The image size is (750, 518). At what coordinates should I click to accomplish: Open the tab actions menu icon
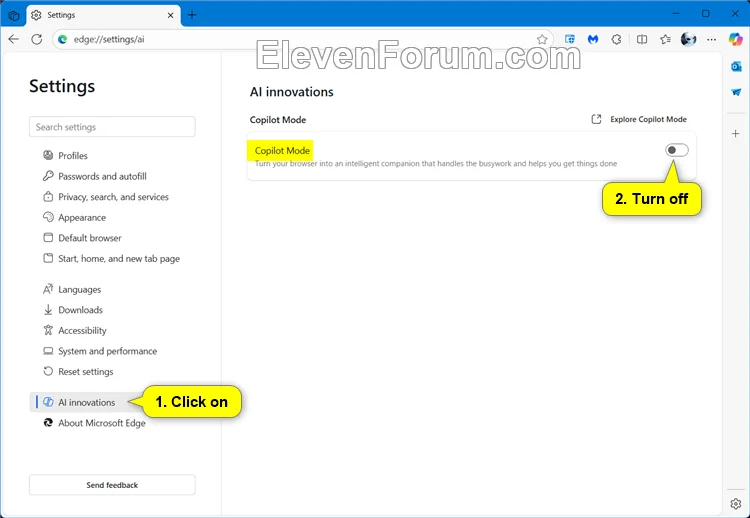click(13, 15)
